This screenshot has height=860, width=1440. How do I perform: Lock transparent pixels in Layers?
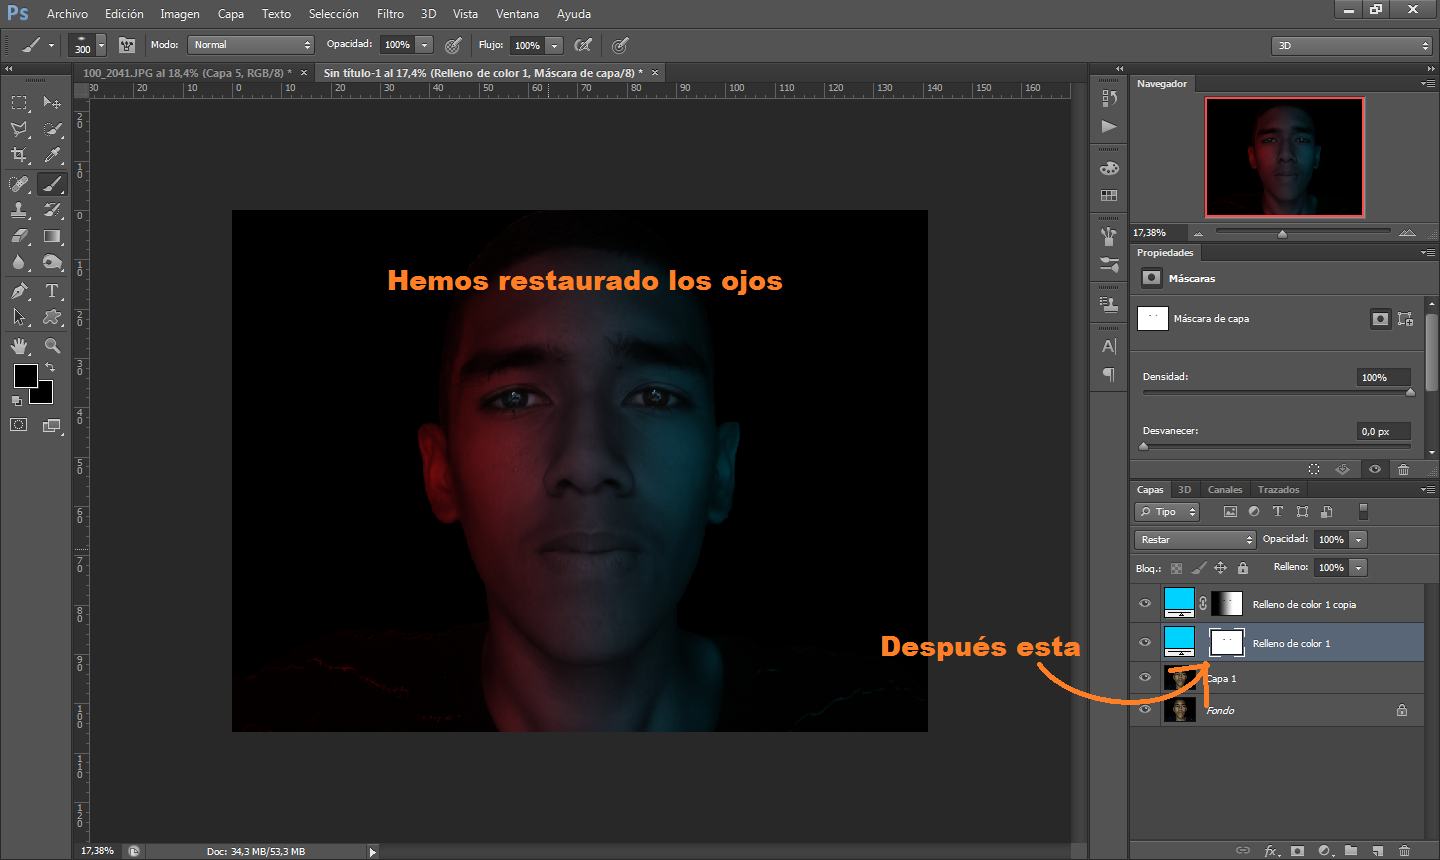(x=1176, y=568)
